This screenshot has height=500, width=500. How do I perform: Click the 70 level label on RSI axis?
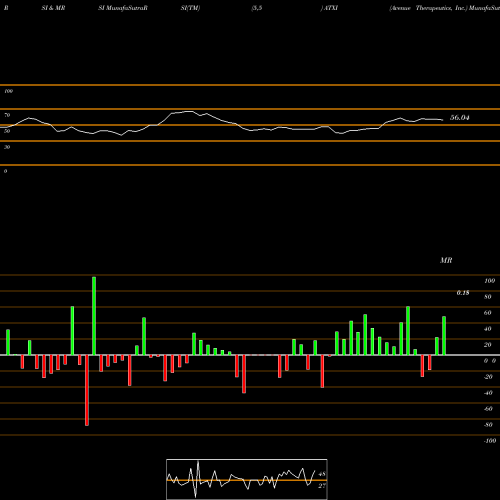(7, 115)
